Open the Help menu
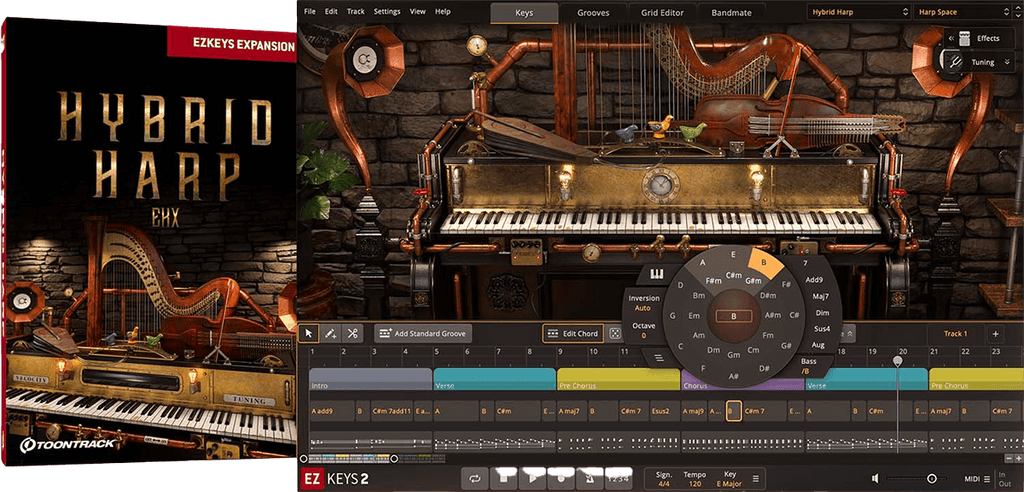 [x=443, y=12]
